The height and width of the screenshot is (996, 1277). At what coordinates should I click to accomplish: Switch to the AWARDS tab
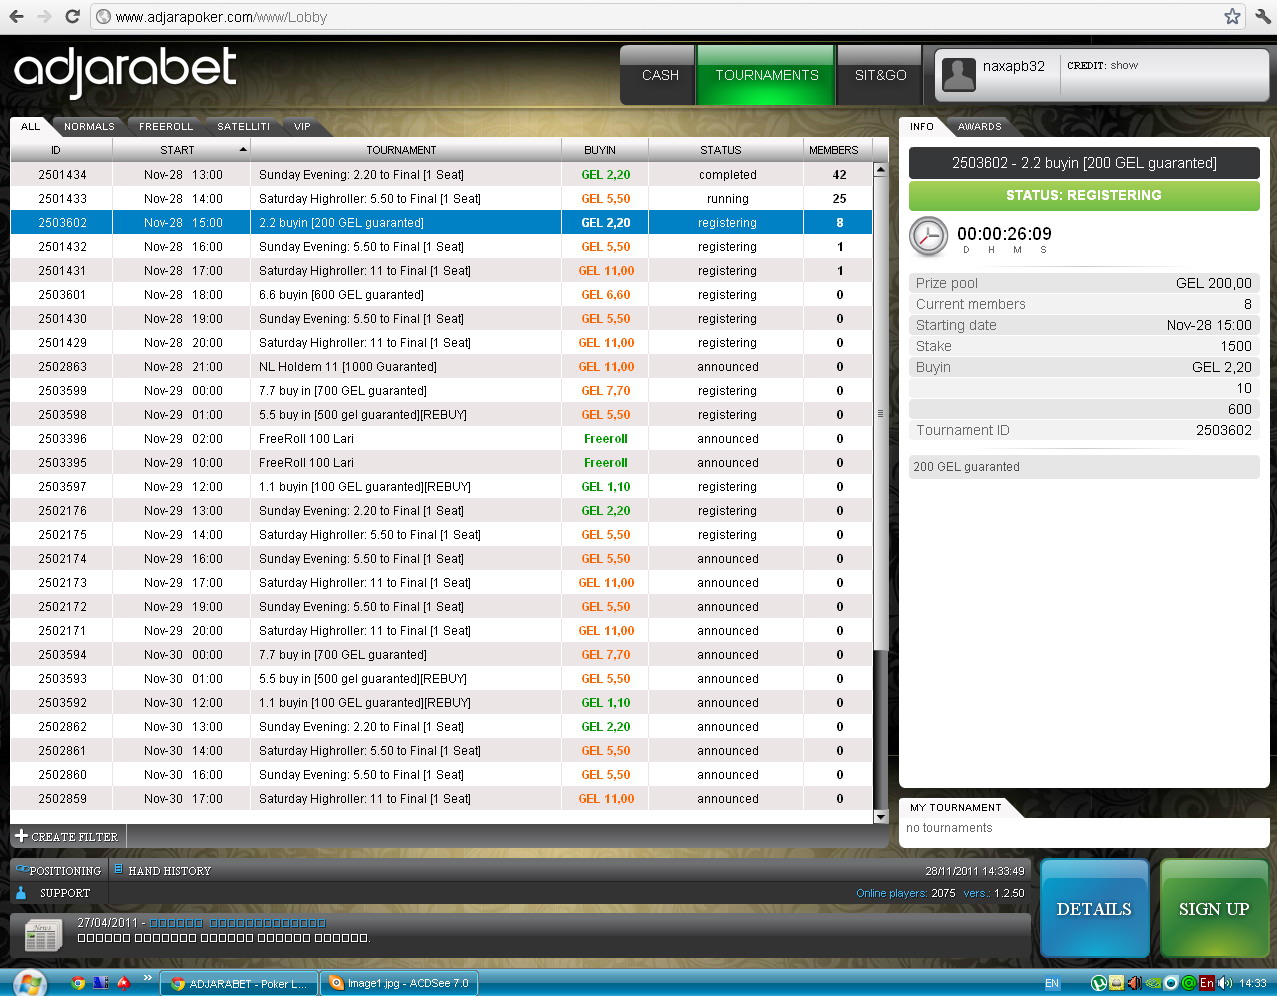coord(979,127)
